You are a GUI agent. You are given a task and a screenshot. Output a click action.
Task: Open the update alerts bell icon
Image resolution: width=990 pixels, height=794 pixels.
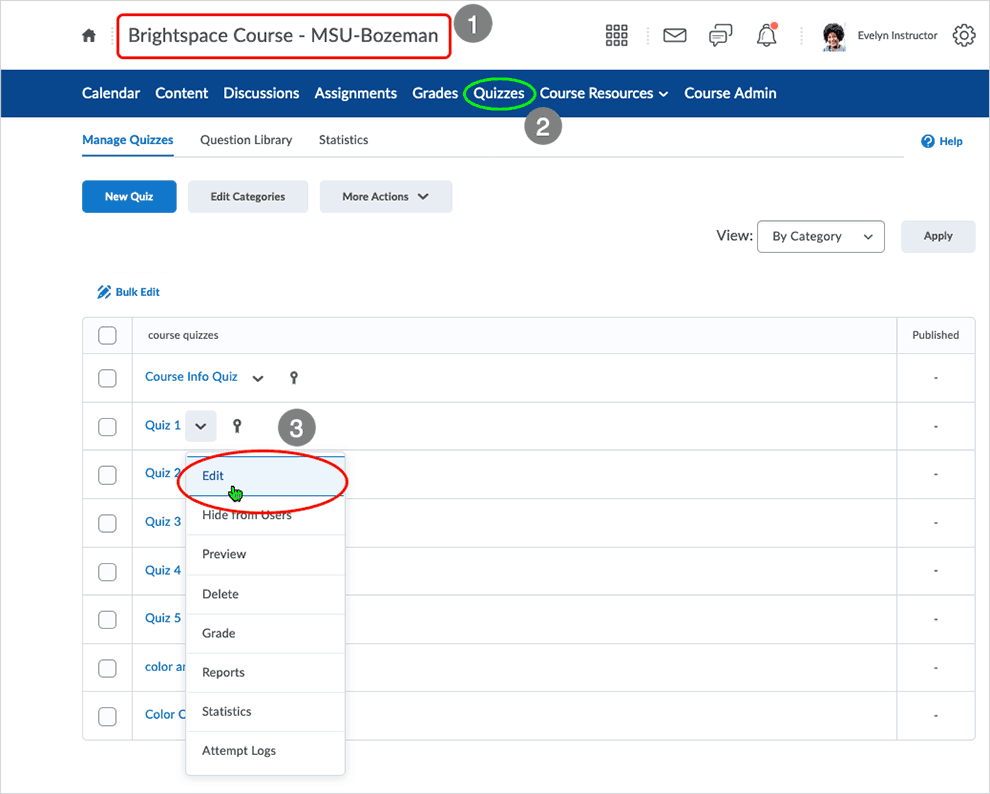(766, 35)
